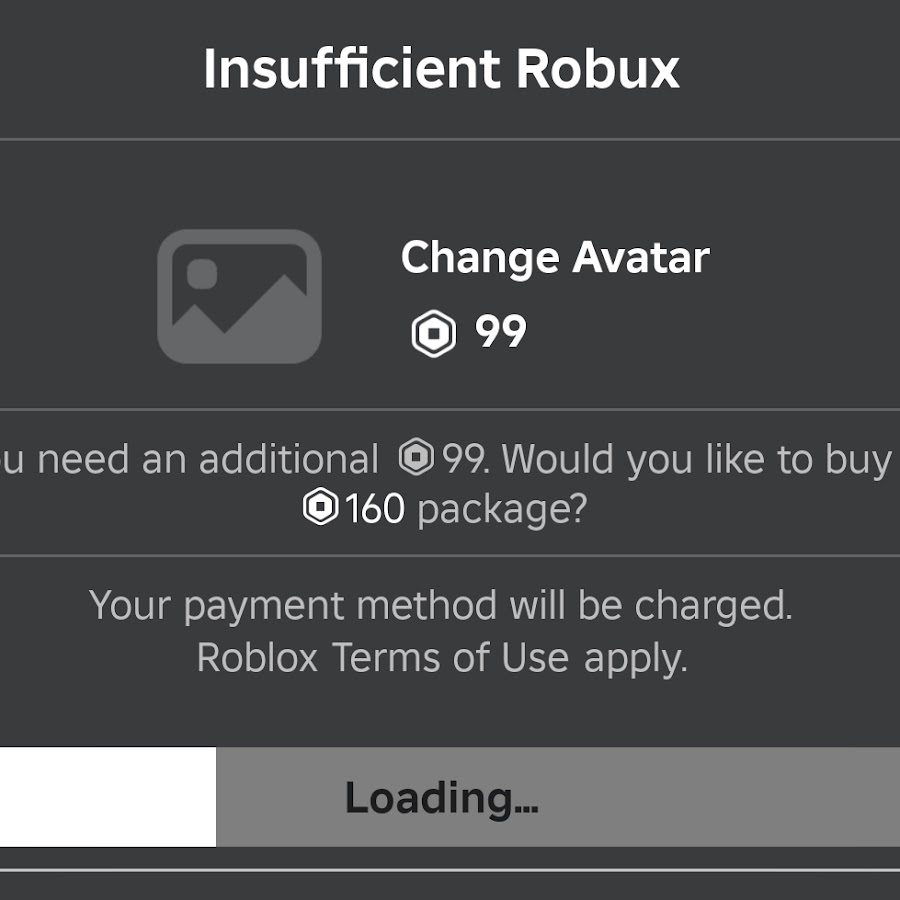Click the grey Loading... button
Viewport: 900px width, 900px height.
[558, 797]
